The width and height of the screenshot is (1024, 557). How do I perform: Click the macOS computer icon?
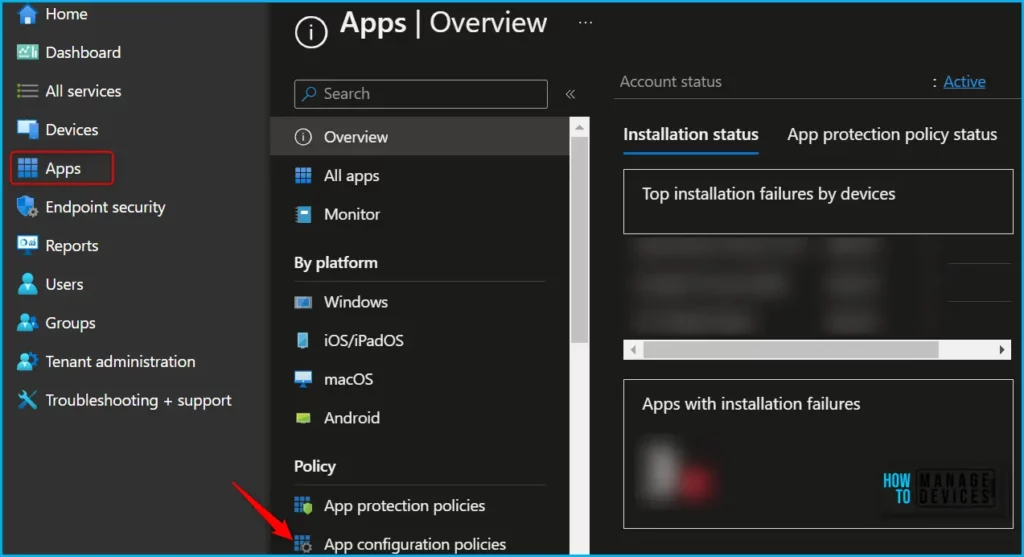(303, 379)
